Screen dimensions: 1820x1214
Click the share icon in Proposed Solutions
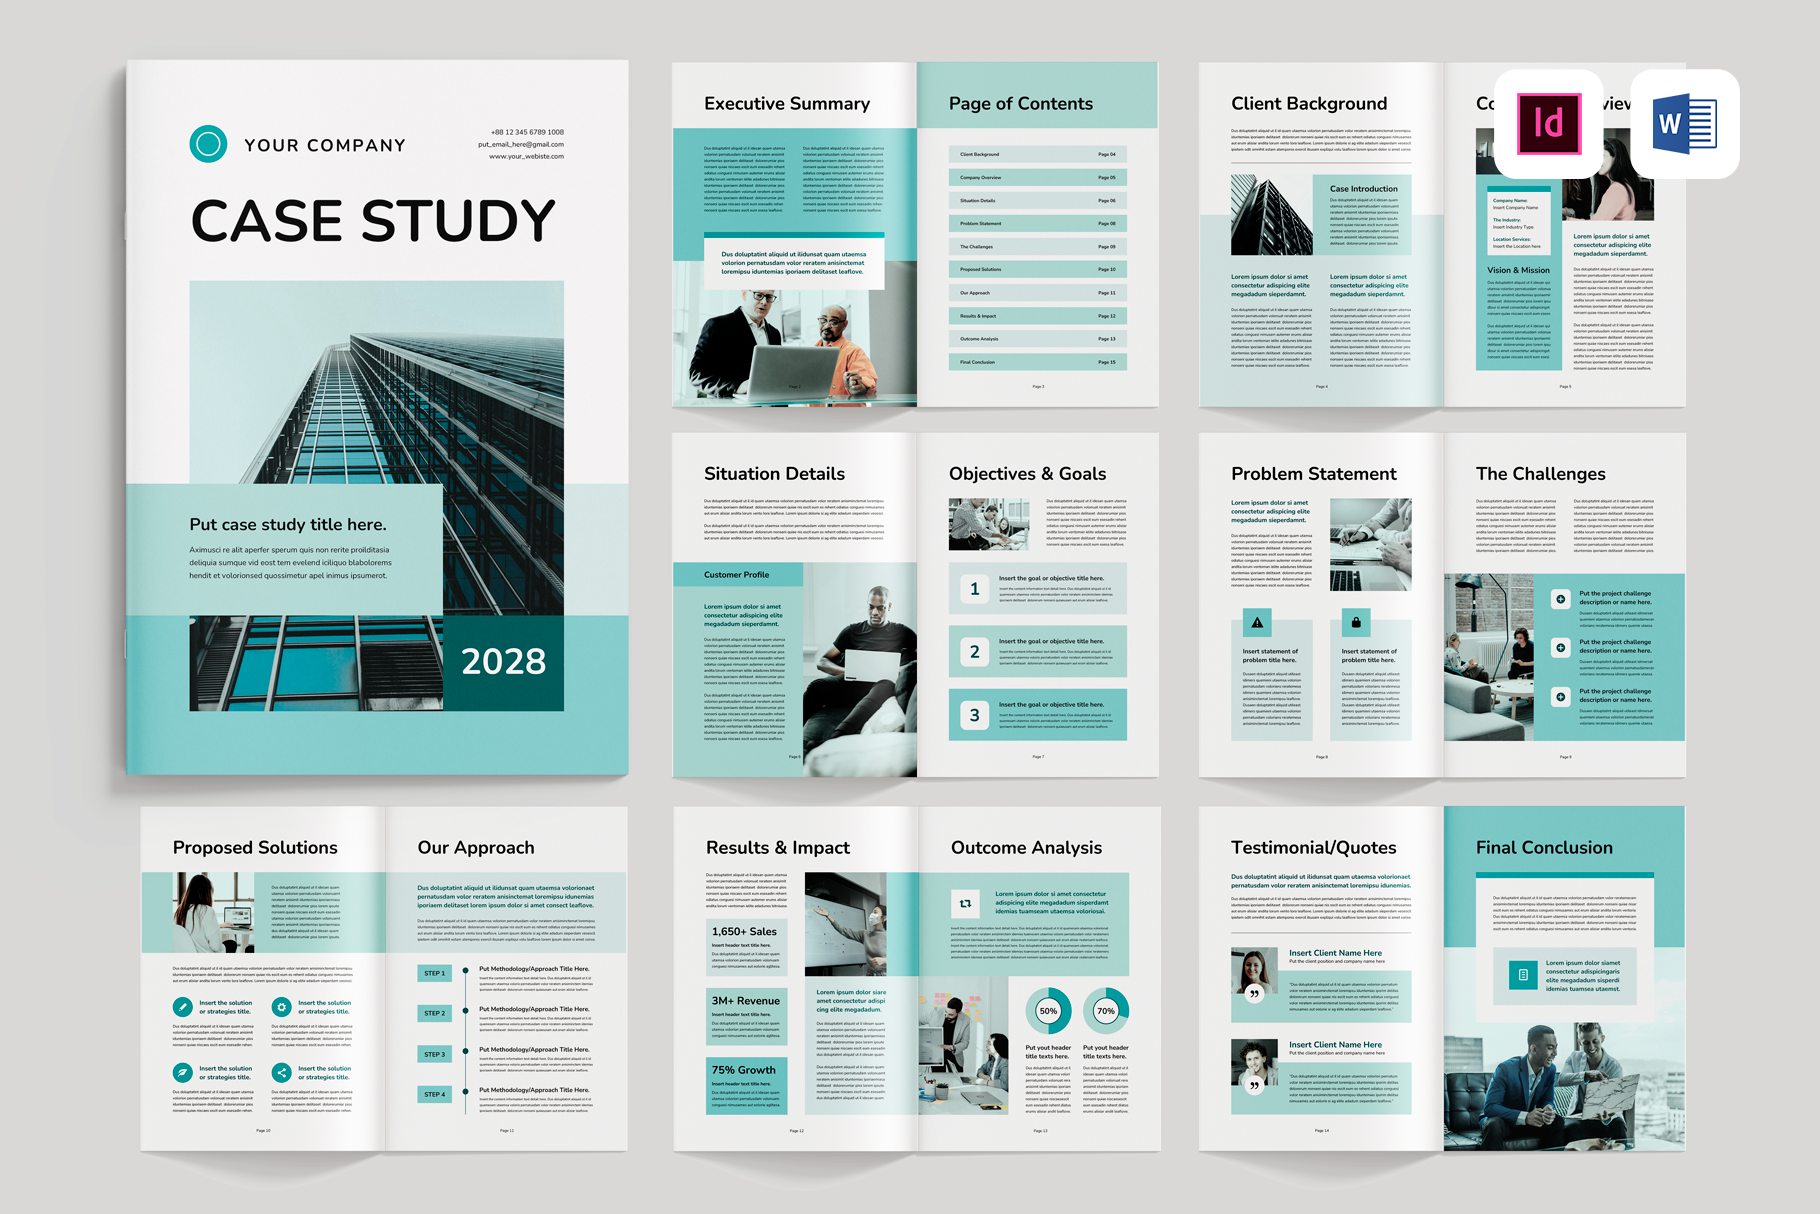point(281,1073)
